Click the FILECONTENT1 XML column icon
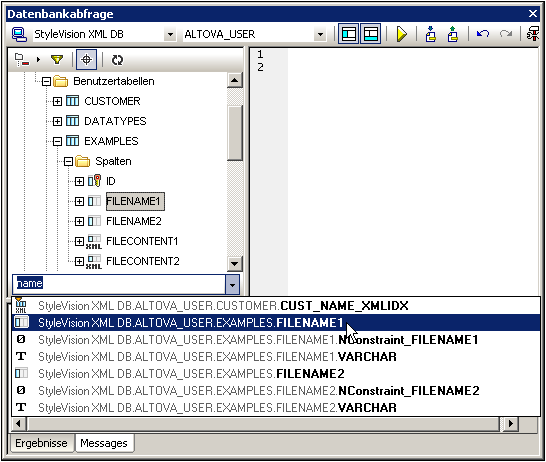546x462 pixels. (x=94, y=242)
